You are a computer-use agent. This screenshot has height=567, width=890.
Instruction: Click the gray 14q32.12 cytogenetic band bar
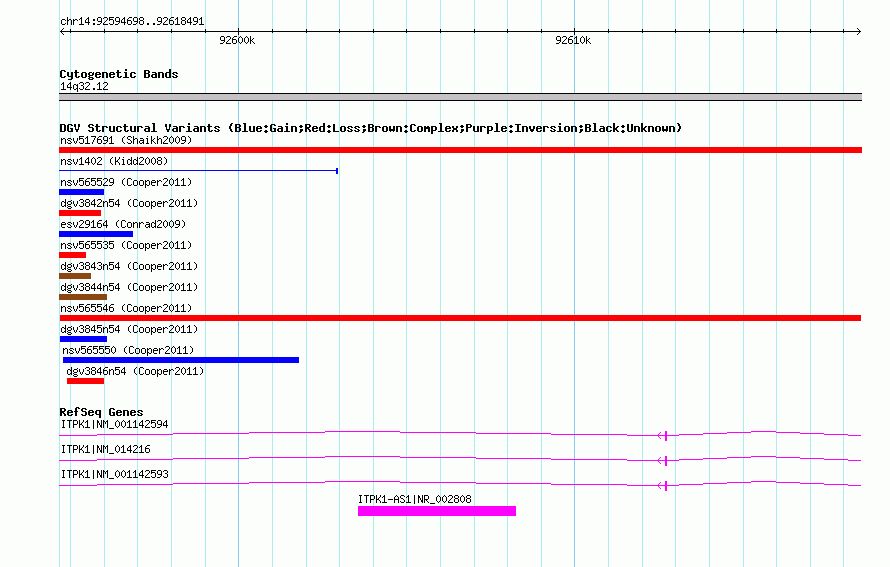tap(460, 97)
